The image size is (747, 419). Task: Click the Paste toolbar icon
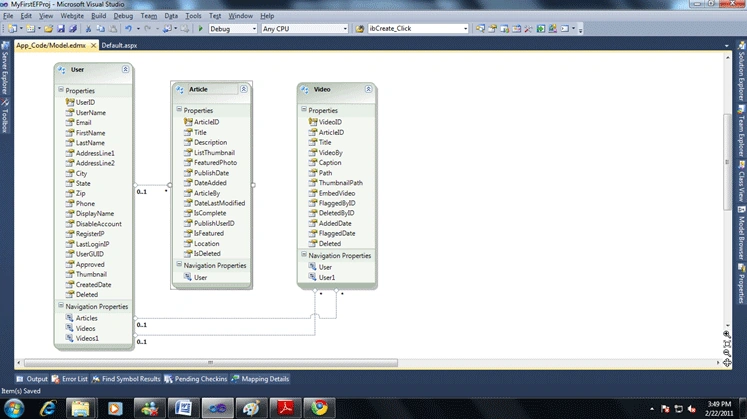[x=113, y=29]
